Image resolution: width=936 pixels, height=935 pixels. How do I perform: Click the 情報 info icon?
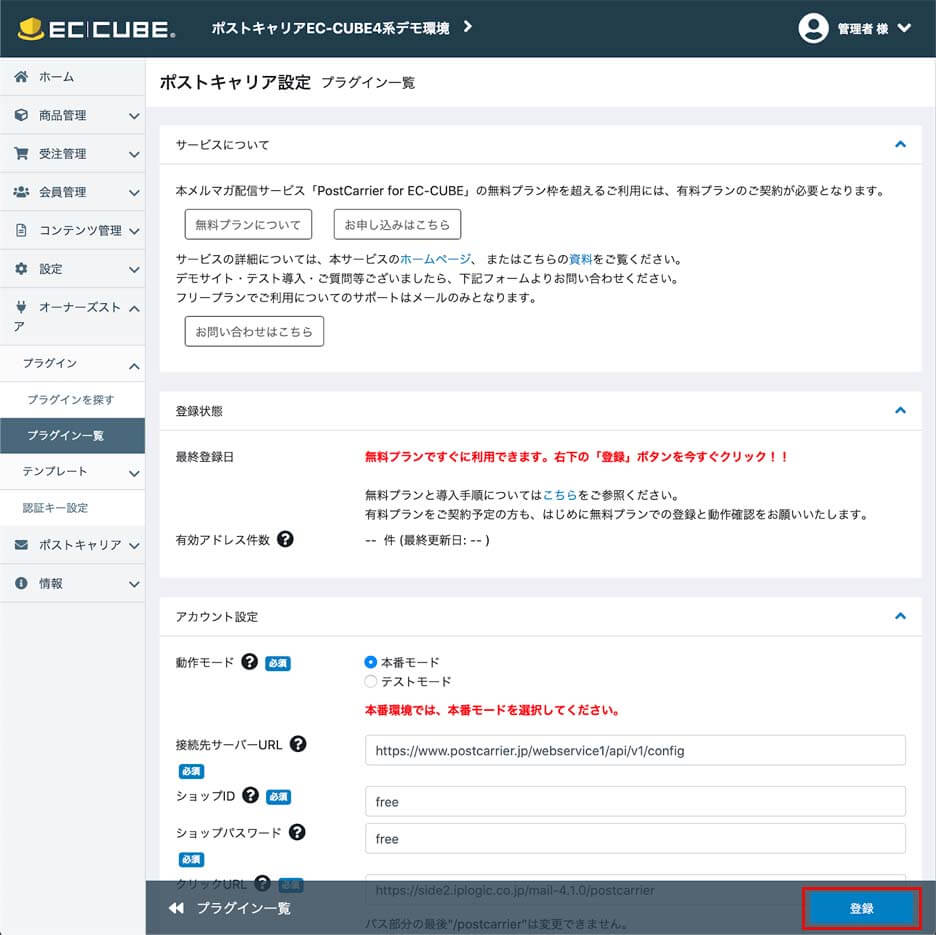[21, 583]
